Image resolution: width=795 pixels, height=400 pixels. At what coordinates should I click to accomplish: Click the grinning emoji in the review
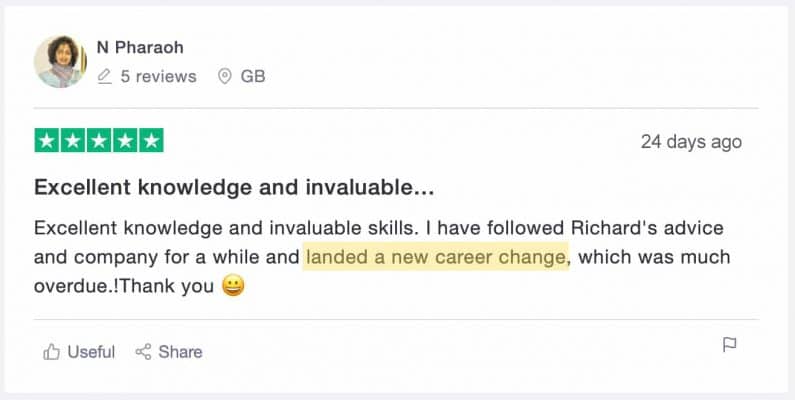[233, 287]
